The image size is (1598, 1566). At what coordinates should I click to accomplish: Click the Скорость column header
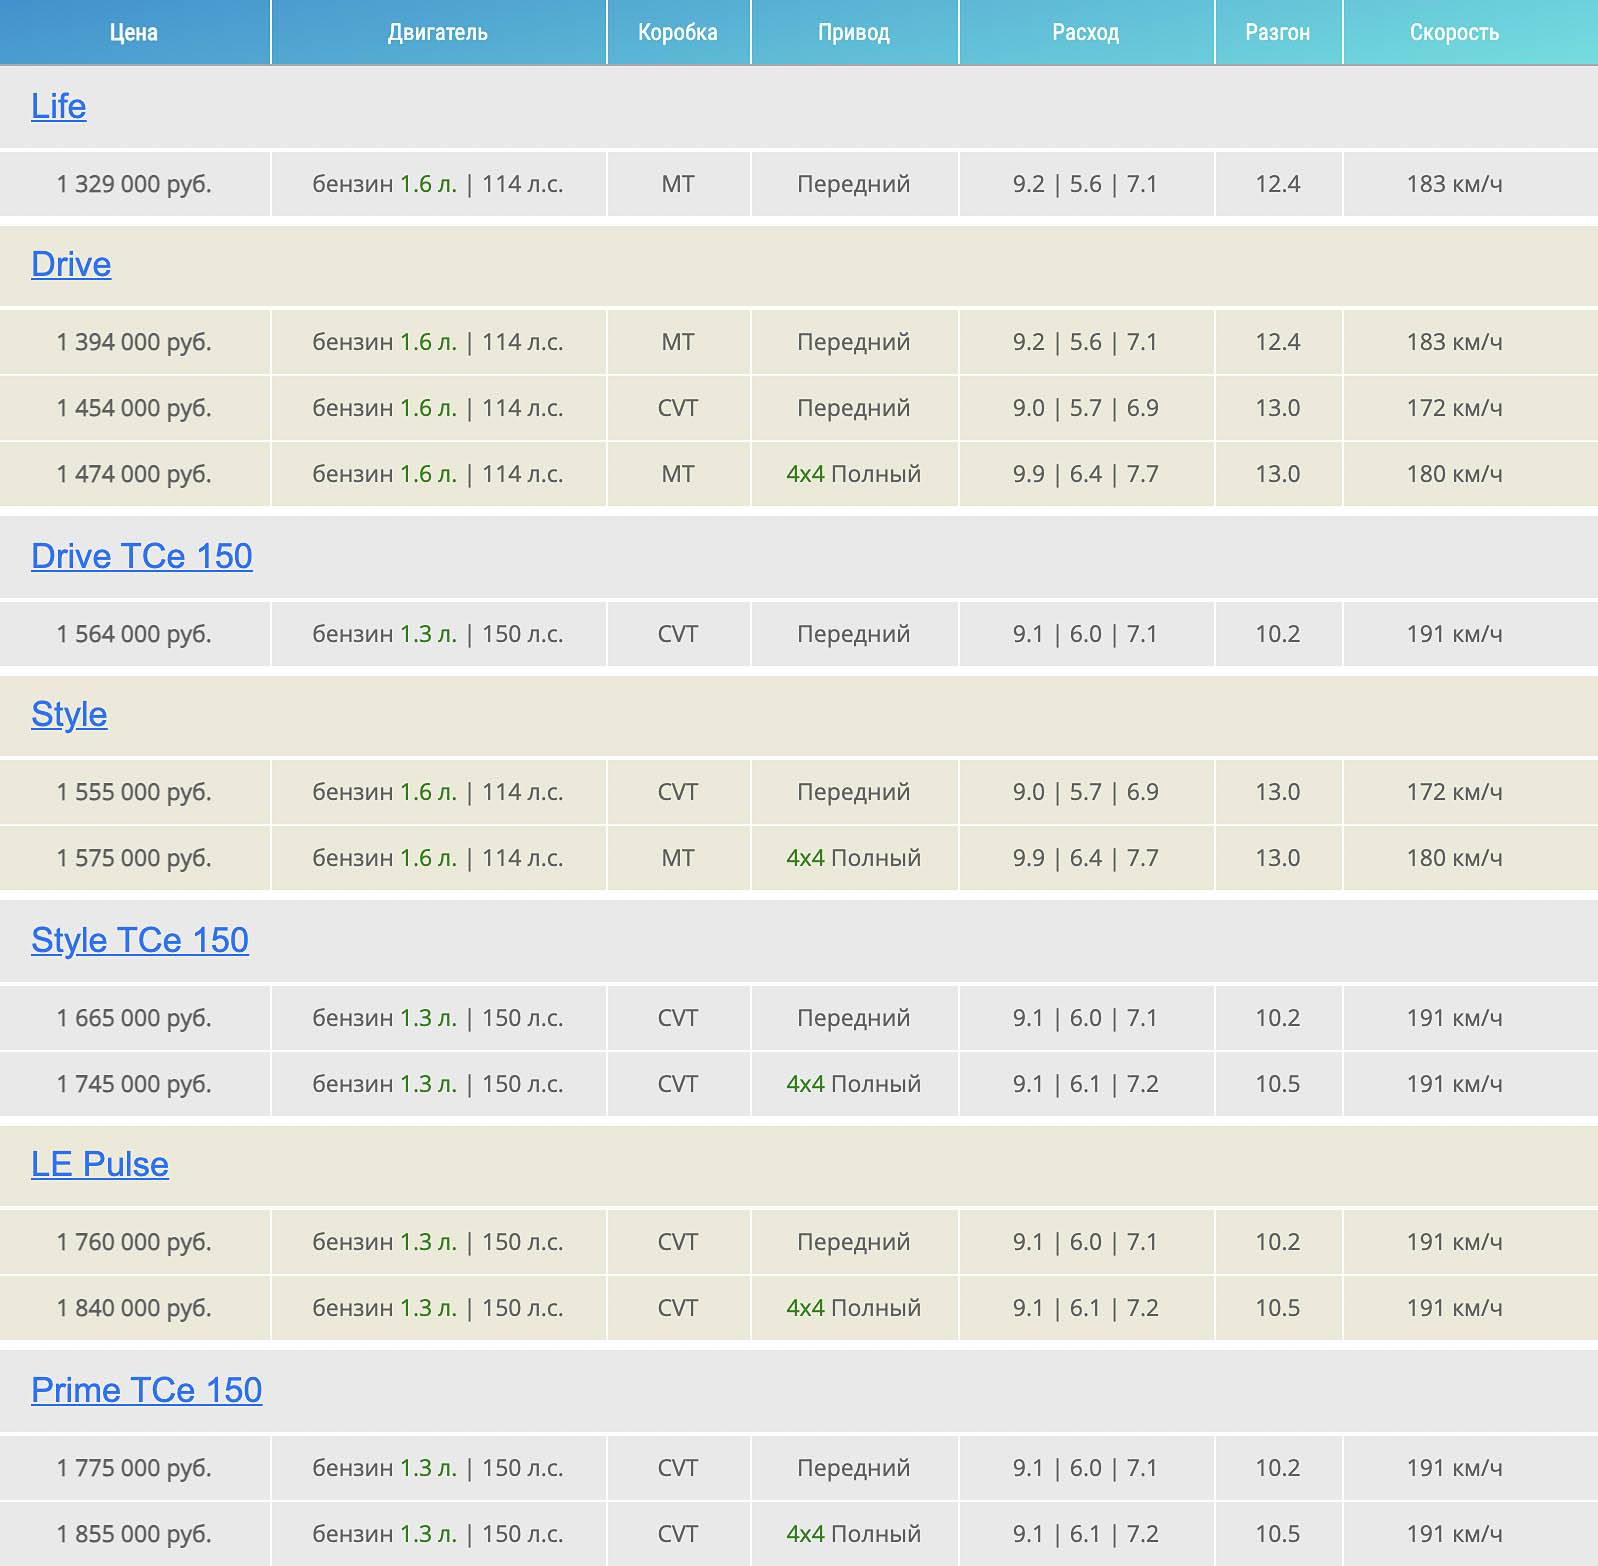1454,32
